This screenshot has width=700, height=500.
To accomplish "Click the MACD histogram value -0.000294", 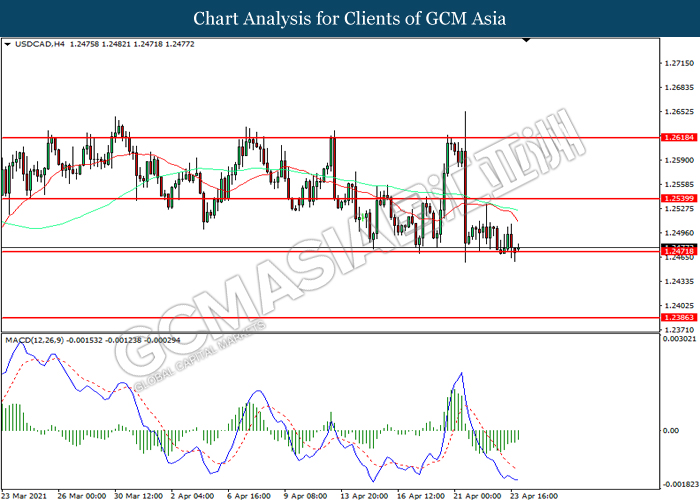I will (162, 340).
